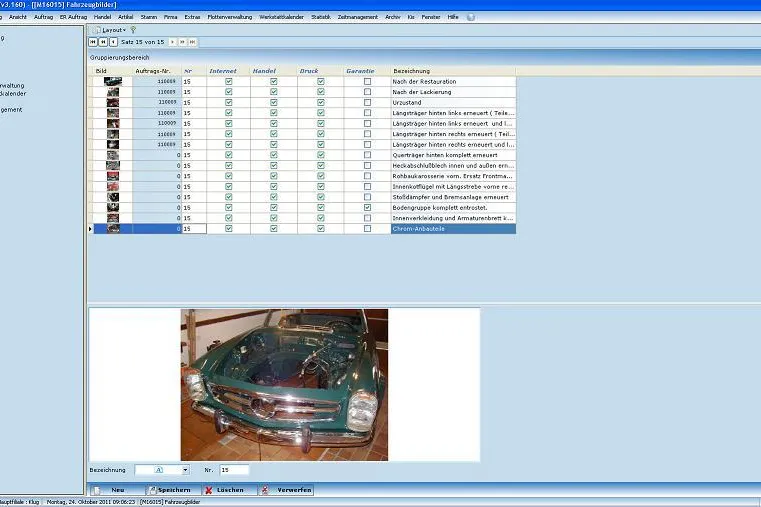The image size is (761, 507).
Task: Click the Nr. input field below image
Action: pyautogui.click(x=234, y=470)
